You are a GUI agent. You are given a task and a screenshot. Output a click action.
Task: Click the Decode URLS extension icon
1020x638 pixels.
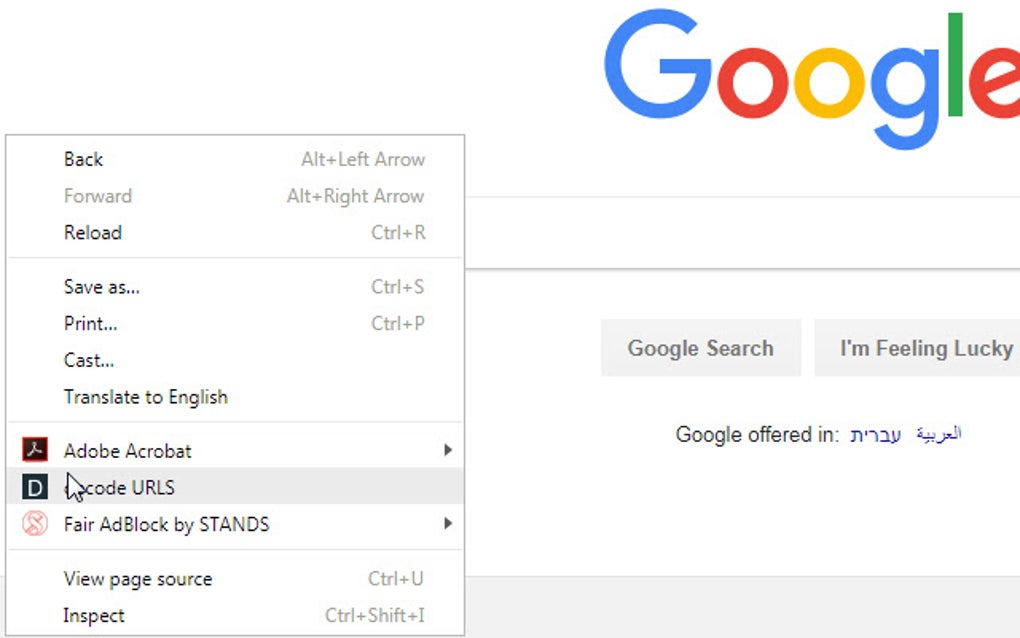click(35, 487)
